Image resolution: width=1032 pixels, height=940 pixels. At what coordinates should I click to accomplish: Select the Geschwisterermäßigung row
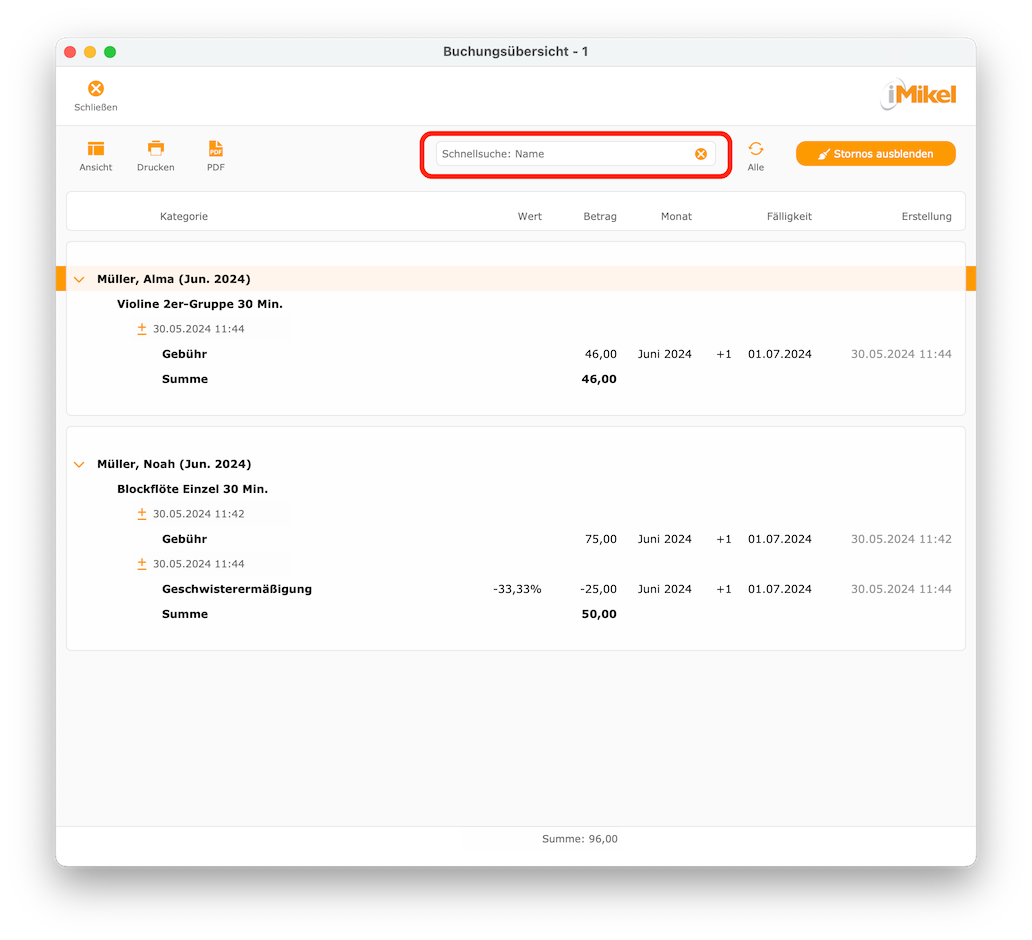click(x=516, y=589)
